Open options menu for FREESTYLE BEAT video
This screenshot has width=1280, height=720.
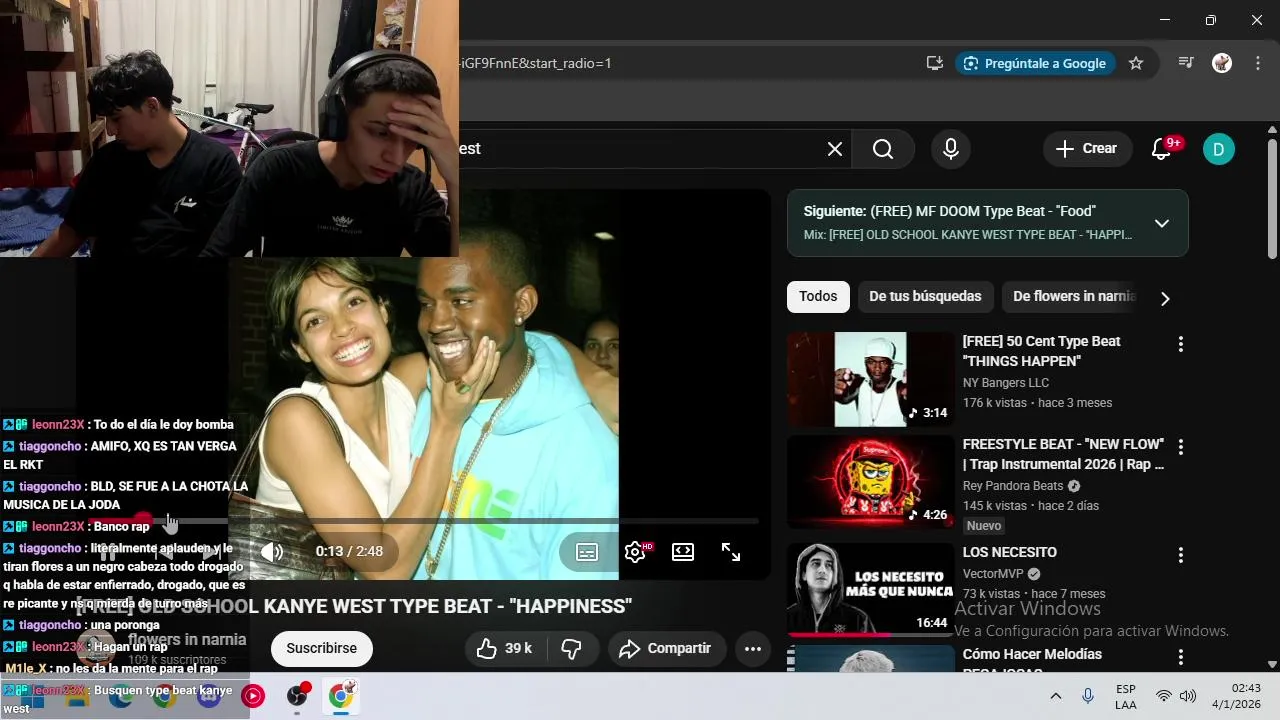[x=1181, y=447]
